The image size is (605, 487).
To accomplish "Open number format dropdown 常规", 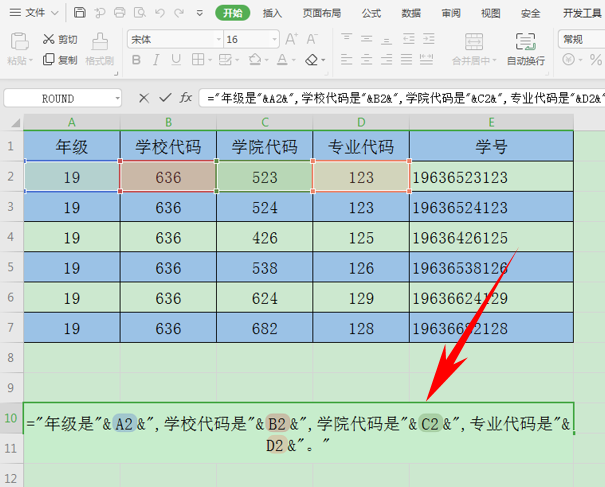I will click(581, 39).
